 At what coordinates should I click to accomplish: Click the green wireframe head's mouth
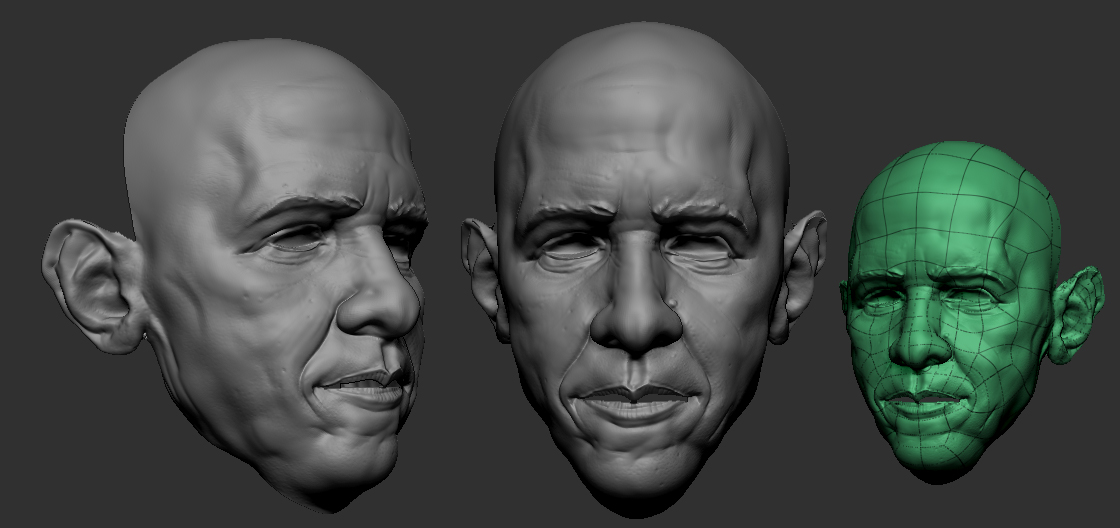click(x=926, y=400)
